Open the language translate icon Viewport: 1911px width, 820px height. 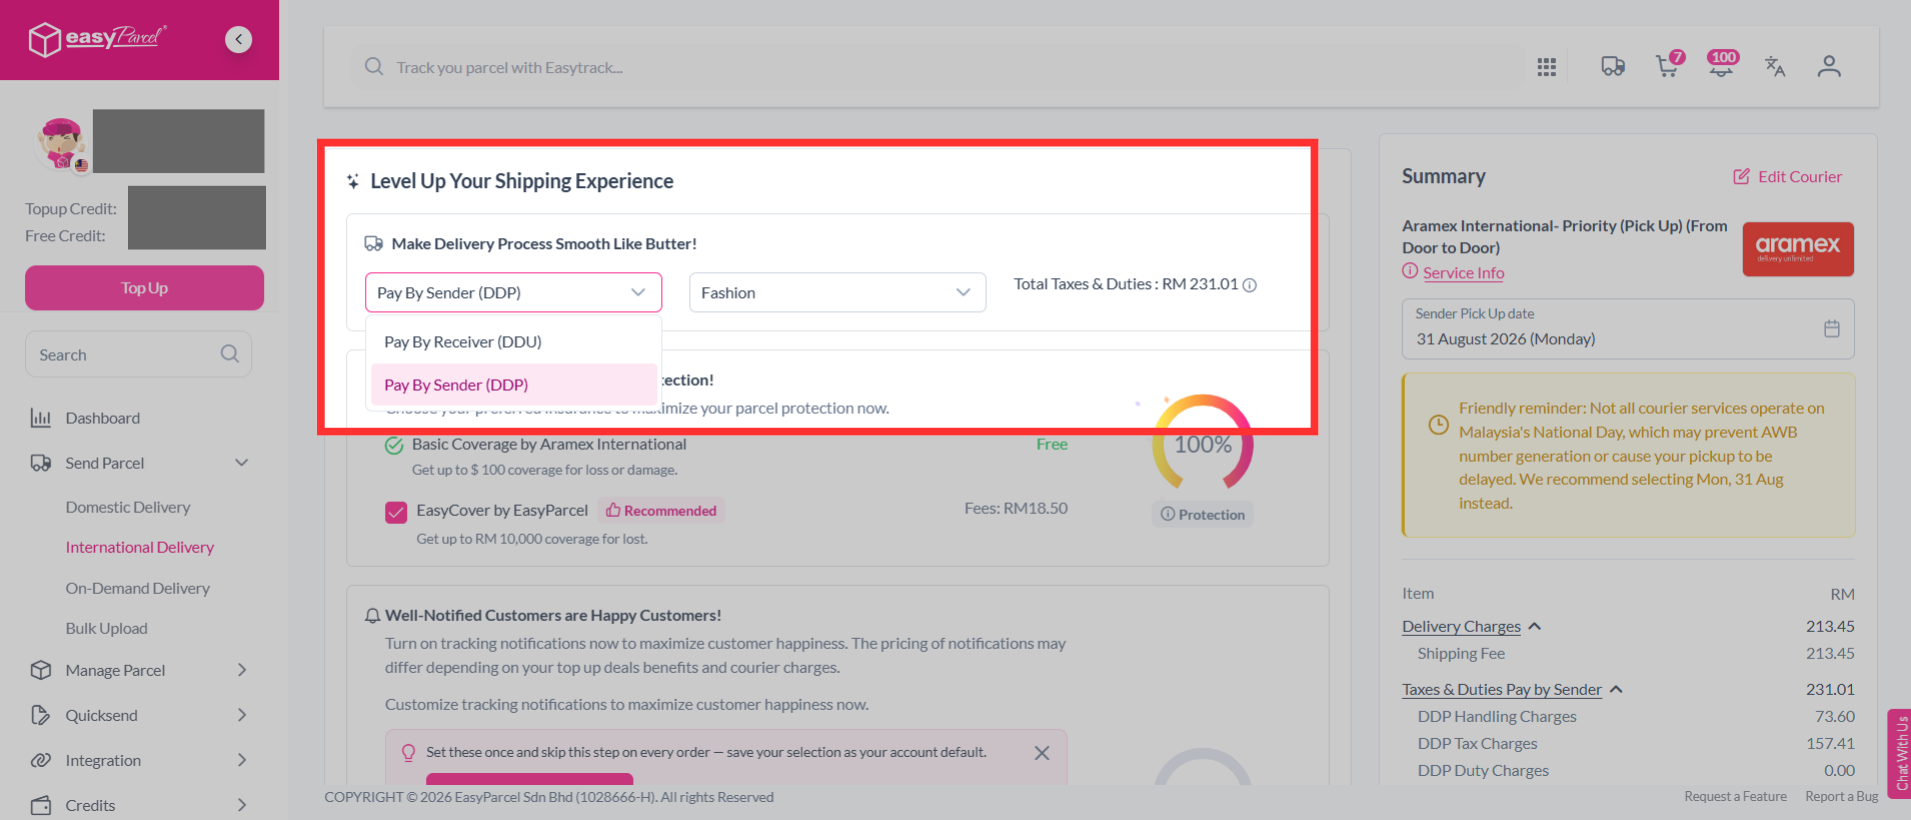[1775, 66]
